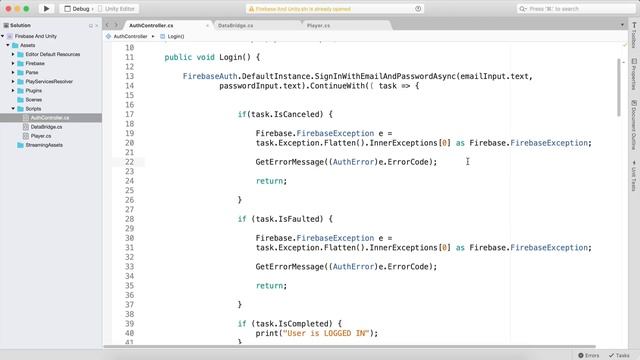Click the Firebase And Unity solution icon
Viewport: 640px width, 360px height.
(10, 36)
